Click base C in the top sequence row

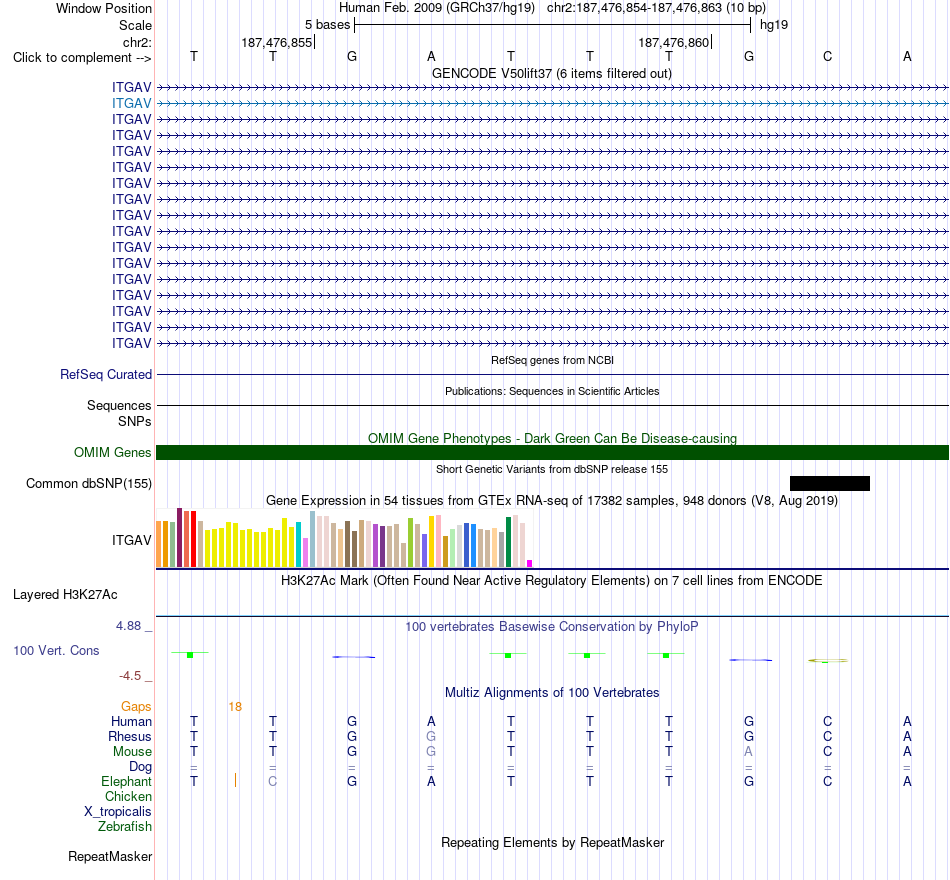(x=828, y=56)
